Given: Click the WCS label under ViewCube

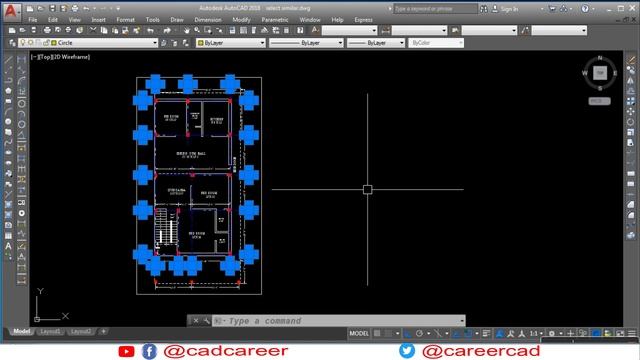Looking at the screenshot, I should pos(599,101).
